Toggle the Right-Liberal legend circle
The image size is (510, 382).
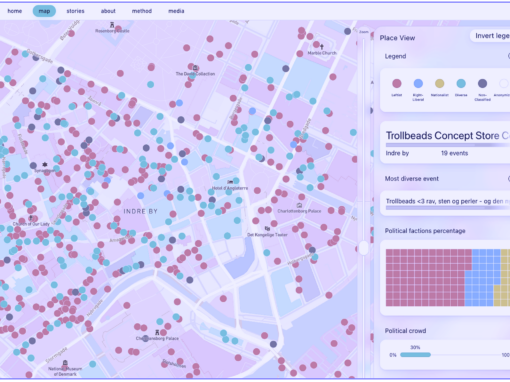[x=418, y=83]
